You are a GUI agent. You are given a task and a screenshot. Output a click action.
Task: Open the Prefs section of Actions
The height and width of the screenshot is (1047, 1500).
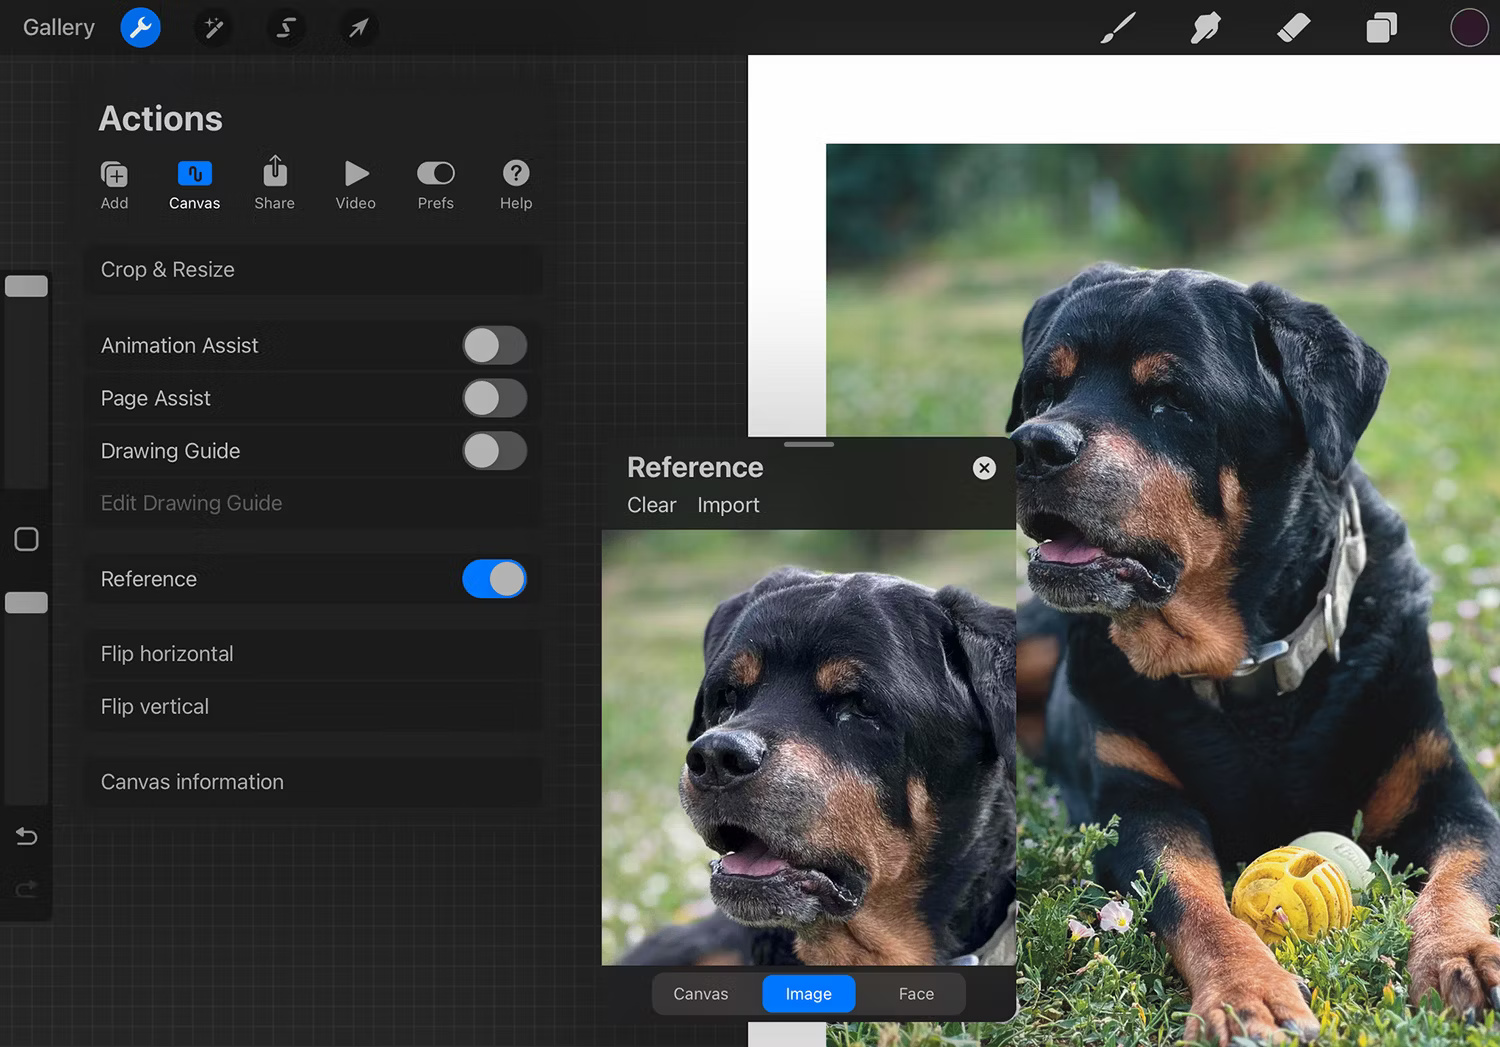[435, 185]
